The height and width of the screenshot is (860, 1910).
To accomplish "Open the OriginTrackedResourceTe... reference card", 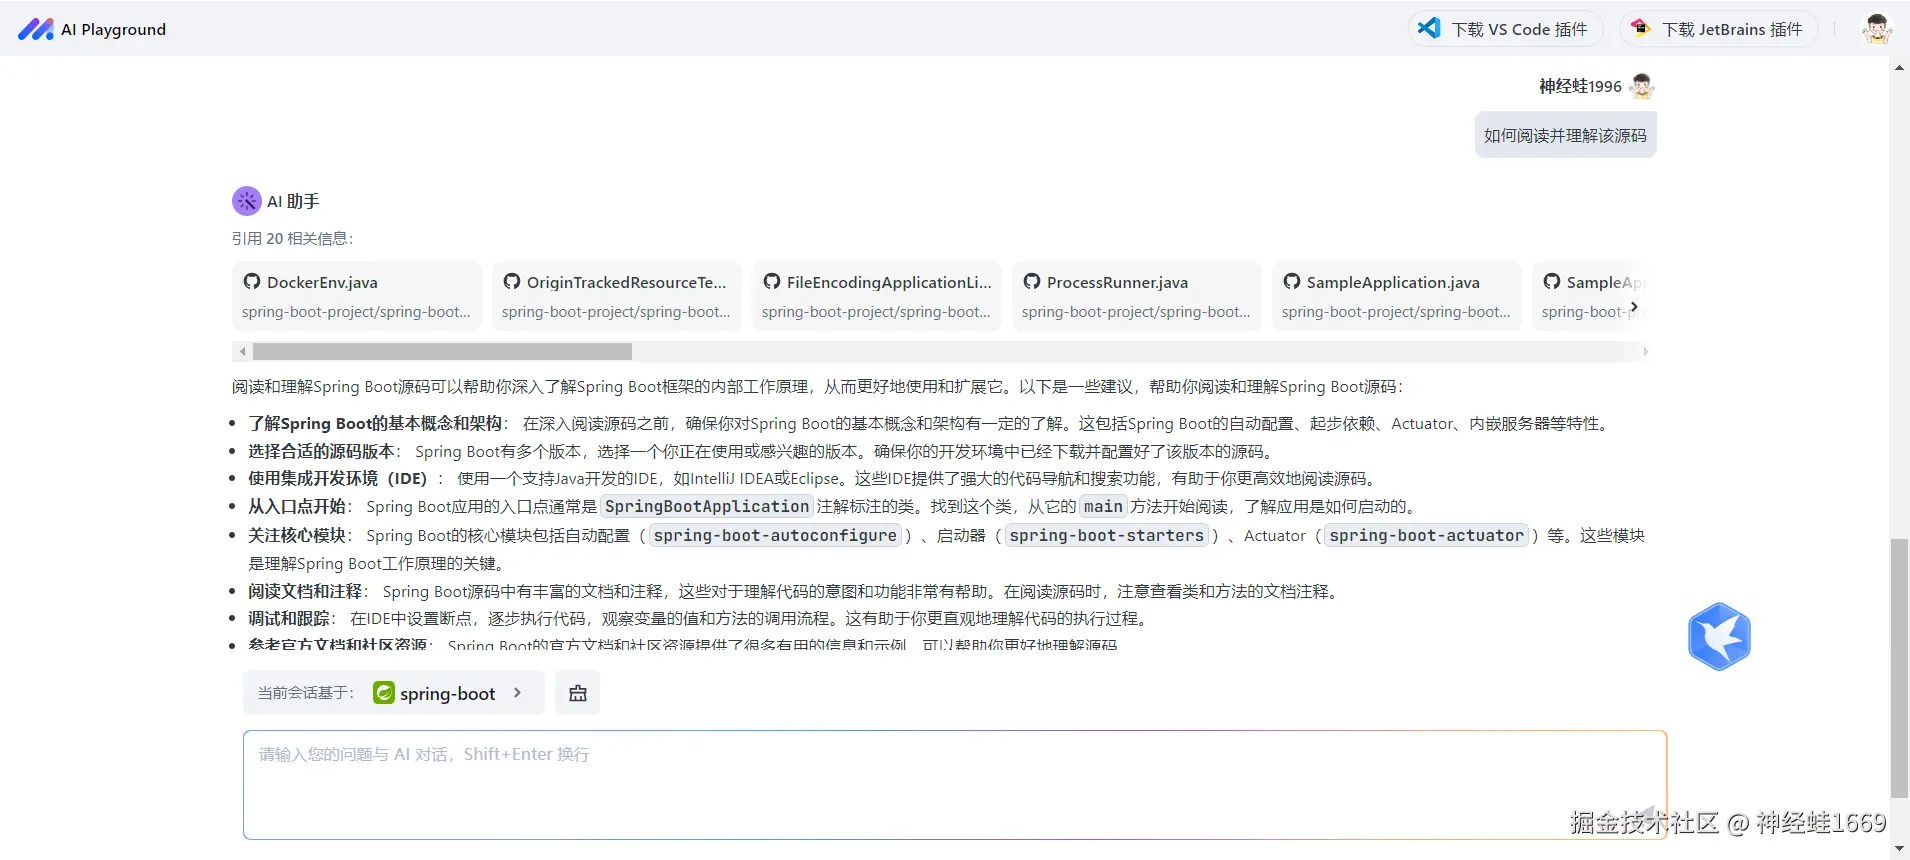I will tap(617, 296).
